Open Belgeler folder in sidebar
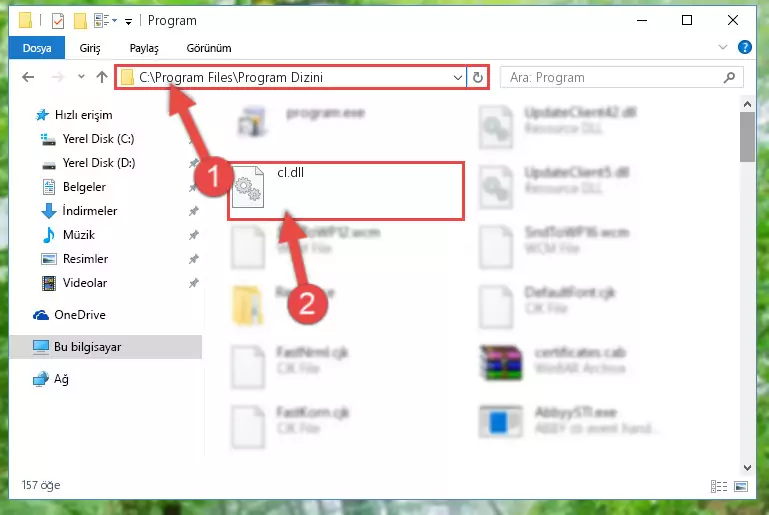 [x=84, y=187]
